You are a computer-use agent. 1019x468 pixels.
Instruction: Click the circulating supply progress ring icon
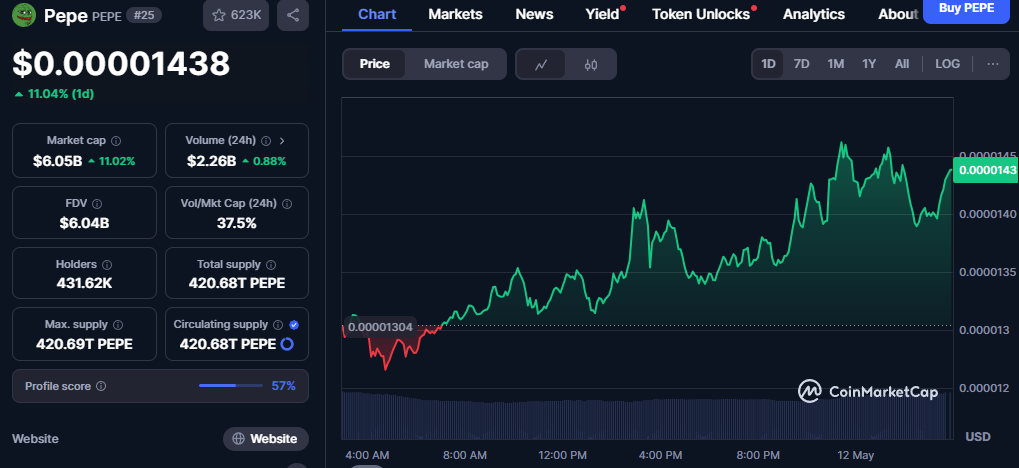click(x=287, y=344)
